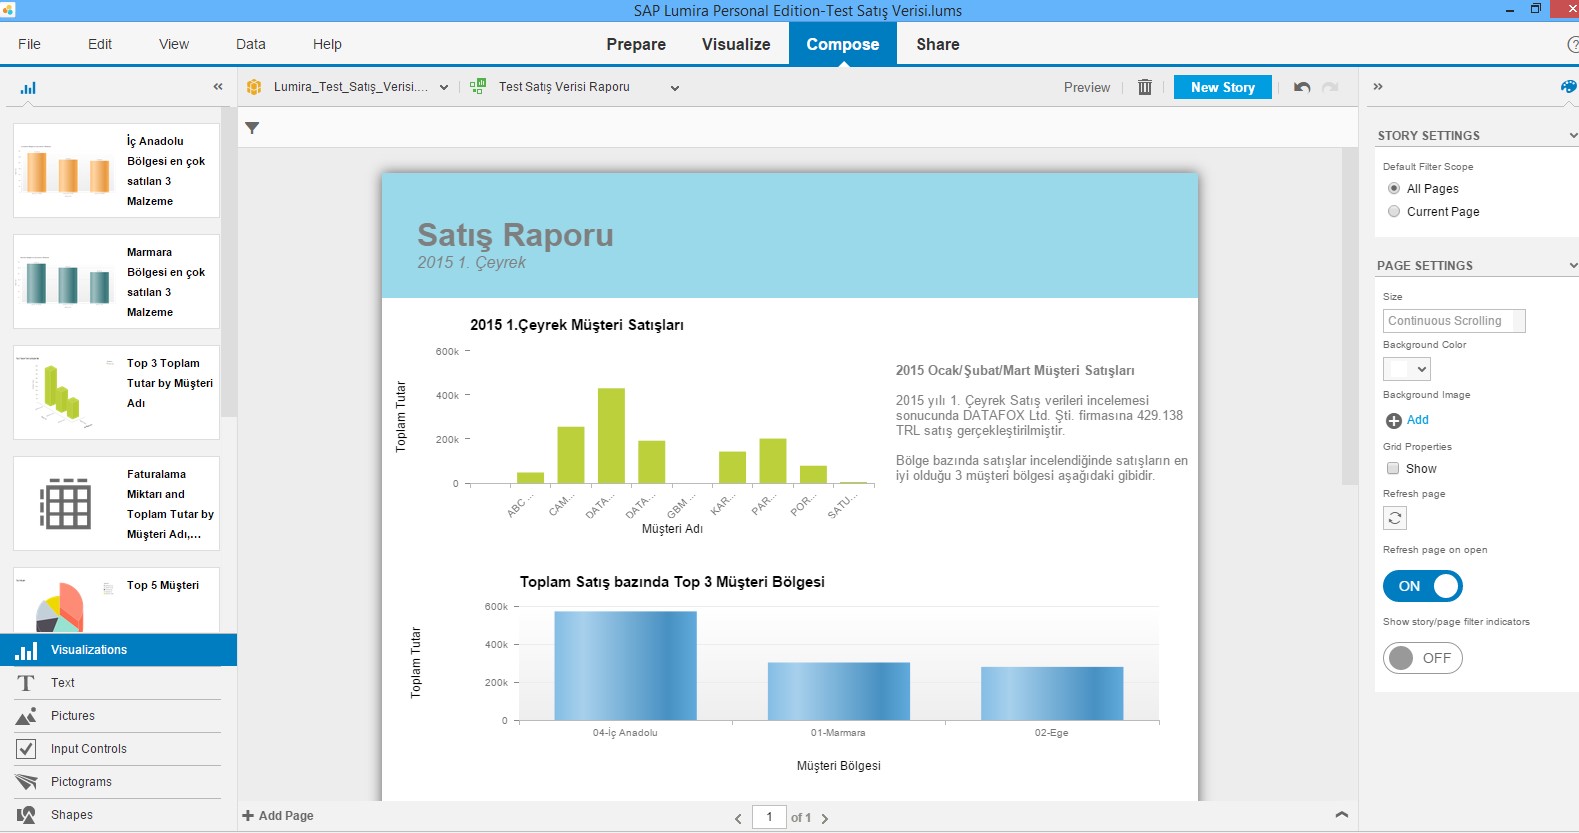Open the Continuous Scrolling size dropdown

[1454, 321]
